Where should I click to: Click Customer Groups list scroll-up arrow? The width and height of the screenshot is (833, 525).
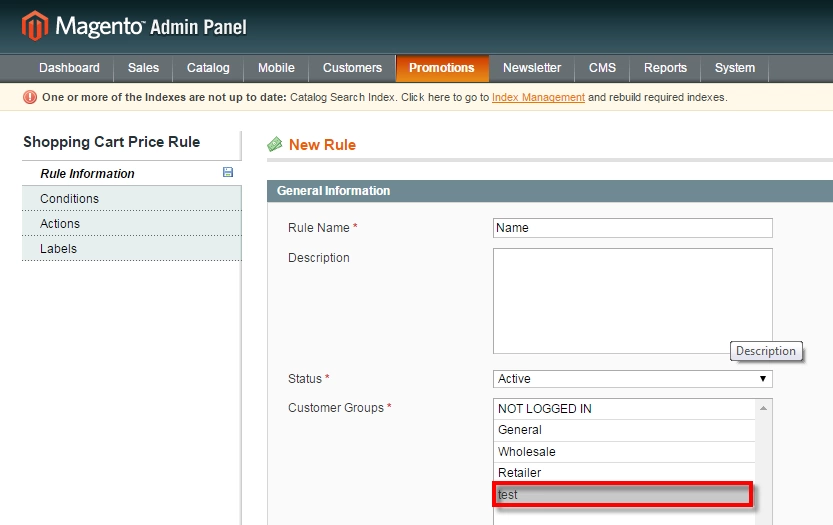click(763, 408)
